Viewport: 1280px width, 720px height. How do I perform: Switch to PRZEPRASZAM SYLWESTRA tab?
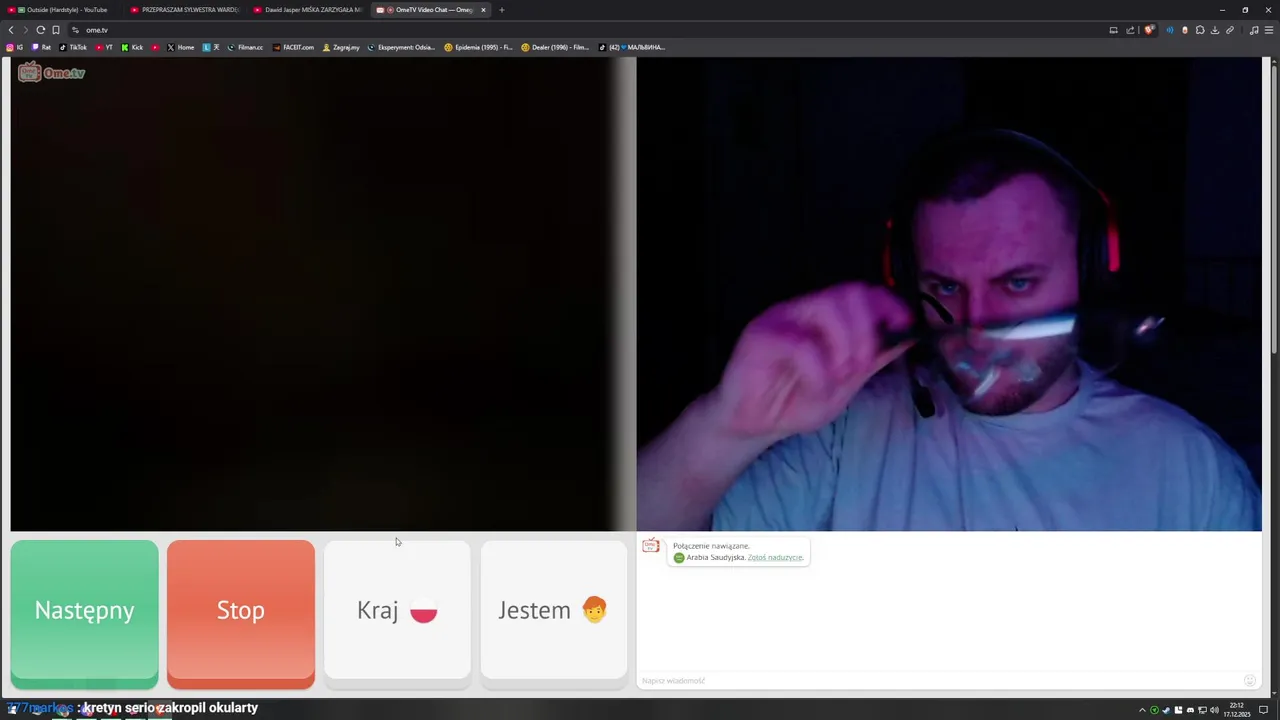point(185,10)
